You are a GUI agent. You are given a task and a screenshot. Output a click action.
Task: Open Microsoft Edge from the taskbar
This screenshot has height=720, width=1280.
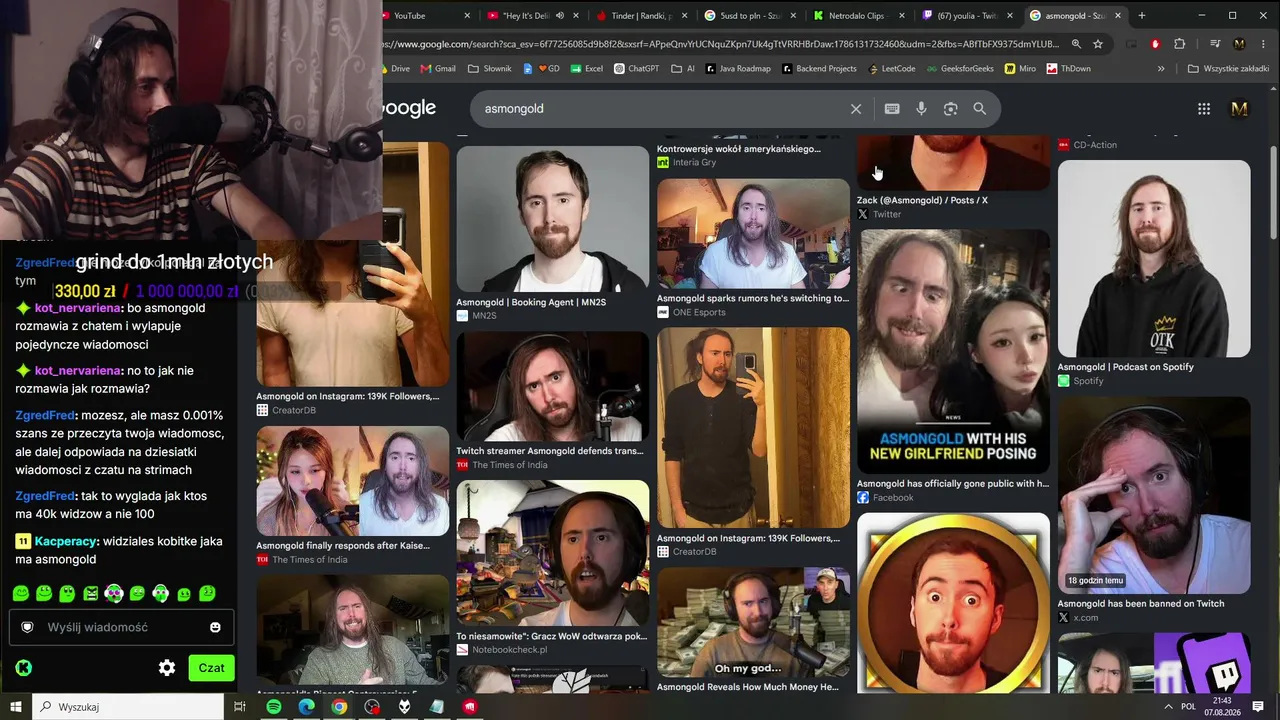pyautogui.click(x=306, y=707)
